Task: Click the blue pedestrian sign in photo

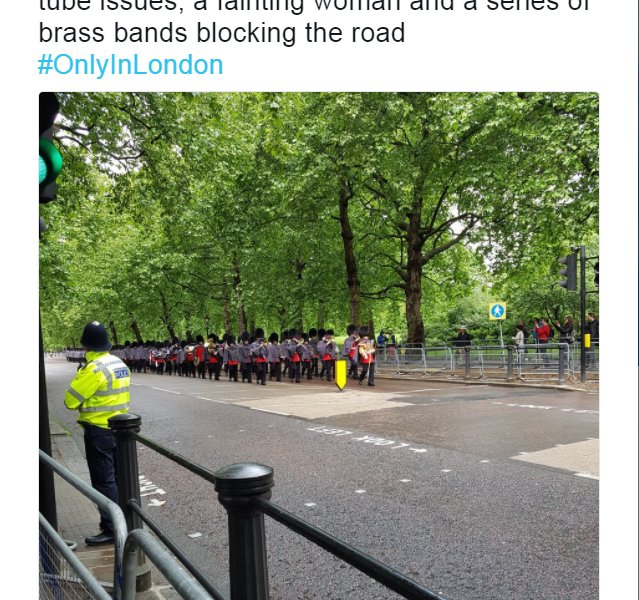Action: (497, 311)
